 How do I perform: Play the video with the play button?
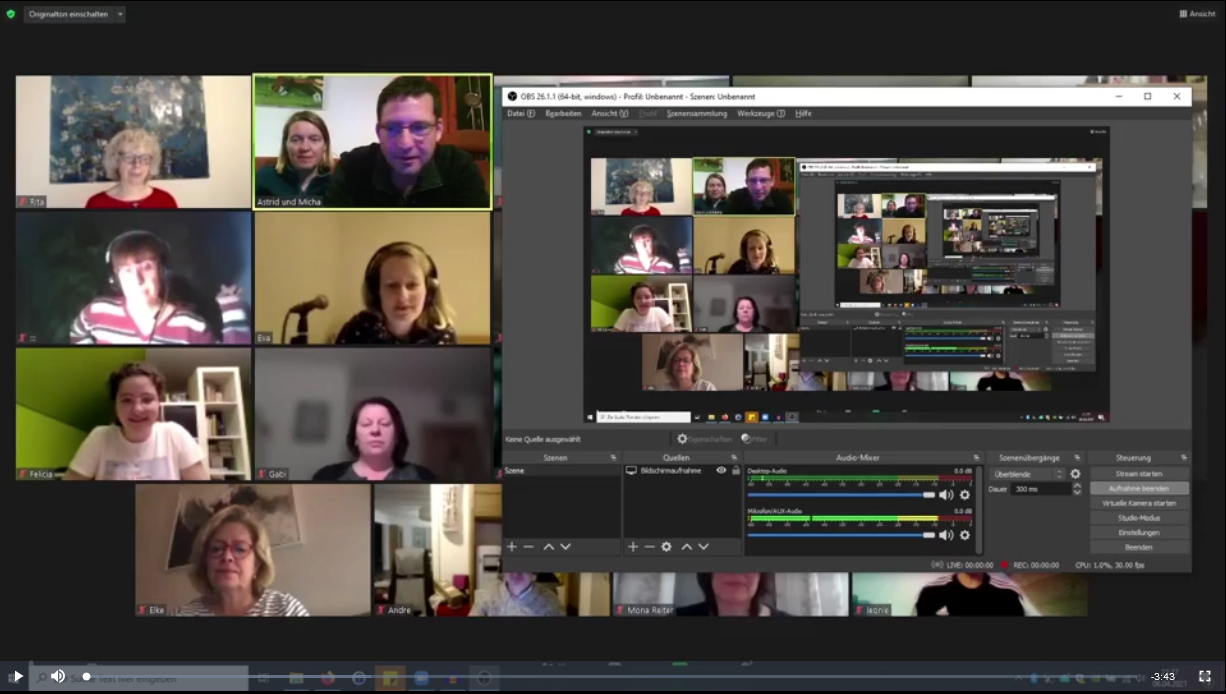click(x=18, y=676)
